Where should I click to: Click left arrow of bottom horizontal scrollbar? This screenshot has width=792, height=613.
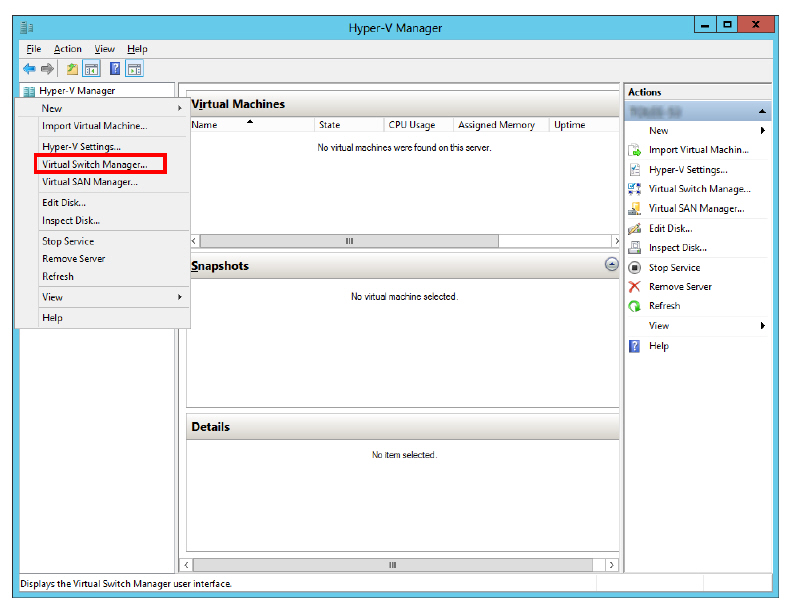(x=186, y=565)
